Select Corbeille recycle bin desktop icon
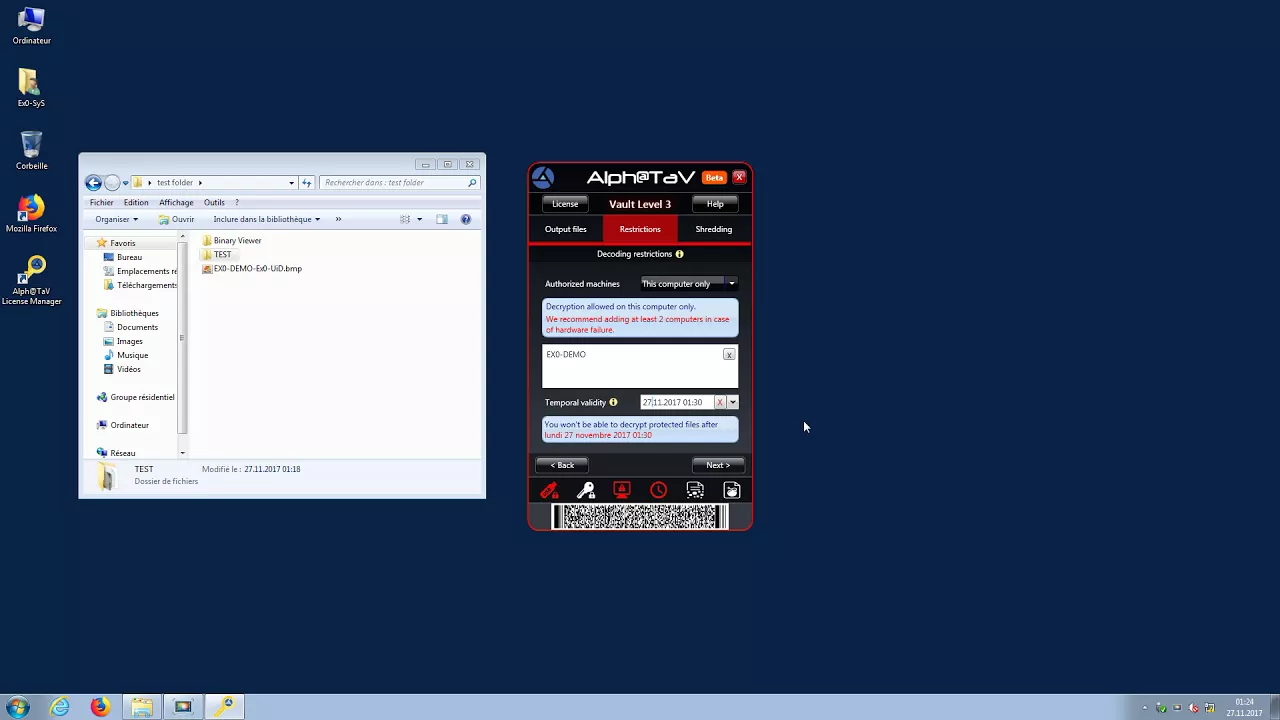Screen dimensions: 1280x720 click(x=31, y=151)
